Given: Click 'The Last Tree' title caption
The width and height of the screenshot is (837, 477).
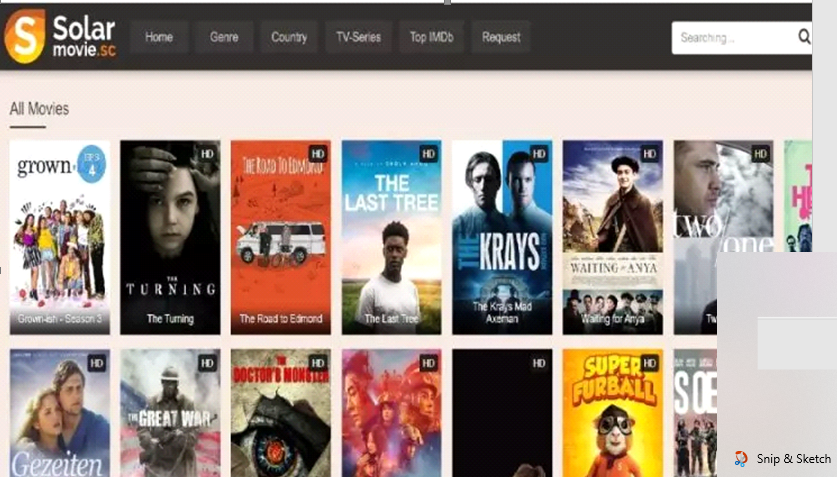Looking at the screenshot, I should (391, 319).
